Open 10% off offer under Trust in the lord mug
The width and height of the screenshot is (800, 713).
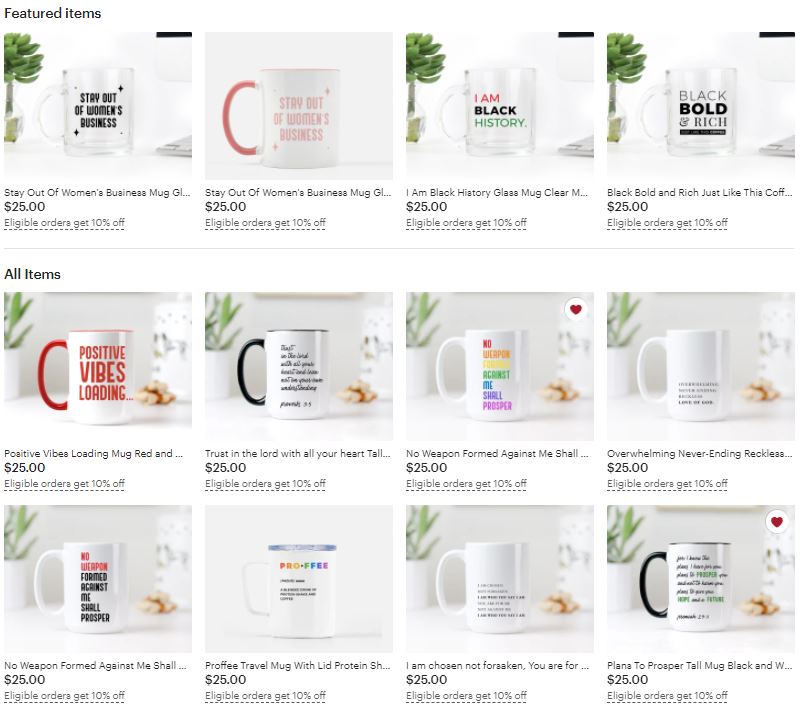coord(265,483)
